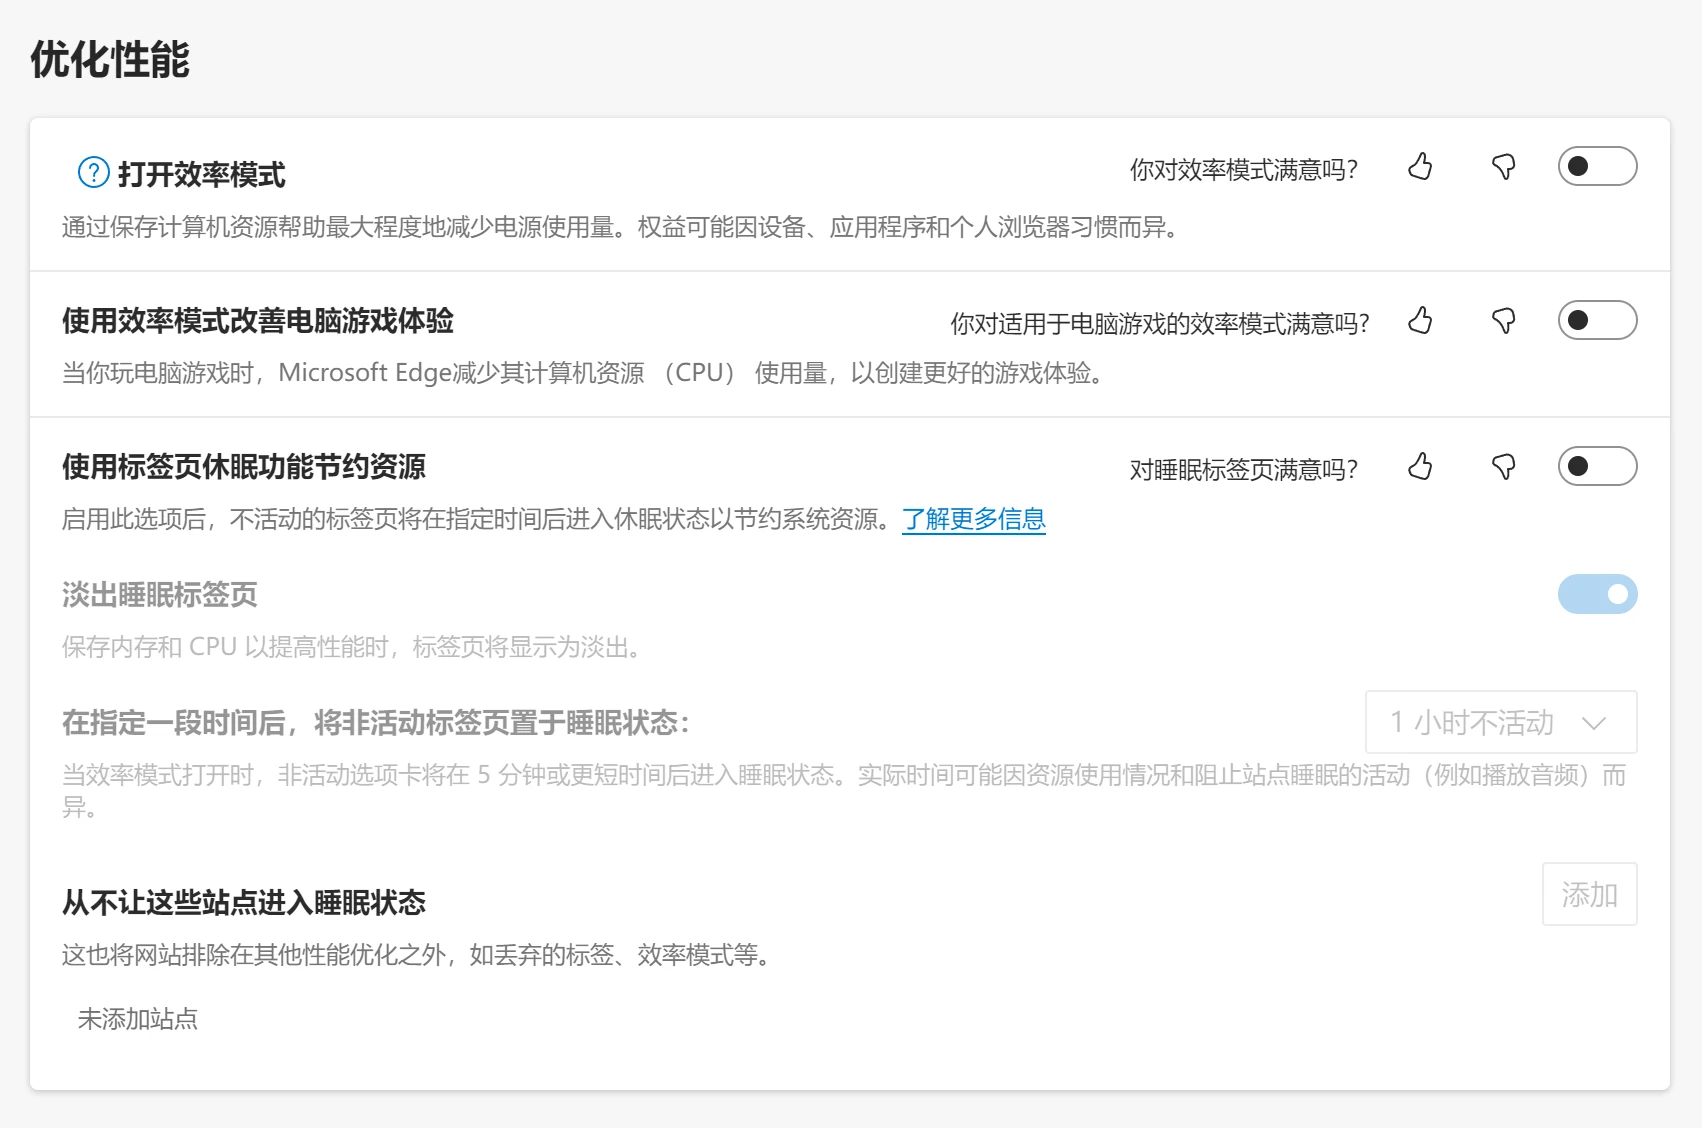
Task: Give thumbs down for 你对效率模式满意吗
Action: coord(1503,167)
